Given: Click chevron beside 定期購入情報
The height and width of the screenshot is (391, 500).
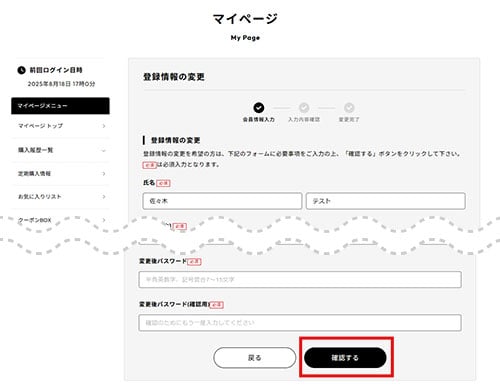Looking at the screenshot, I should tap(104, 174).
